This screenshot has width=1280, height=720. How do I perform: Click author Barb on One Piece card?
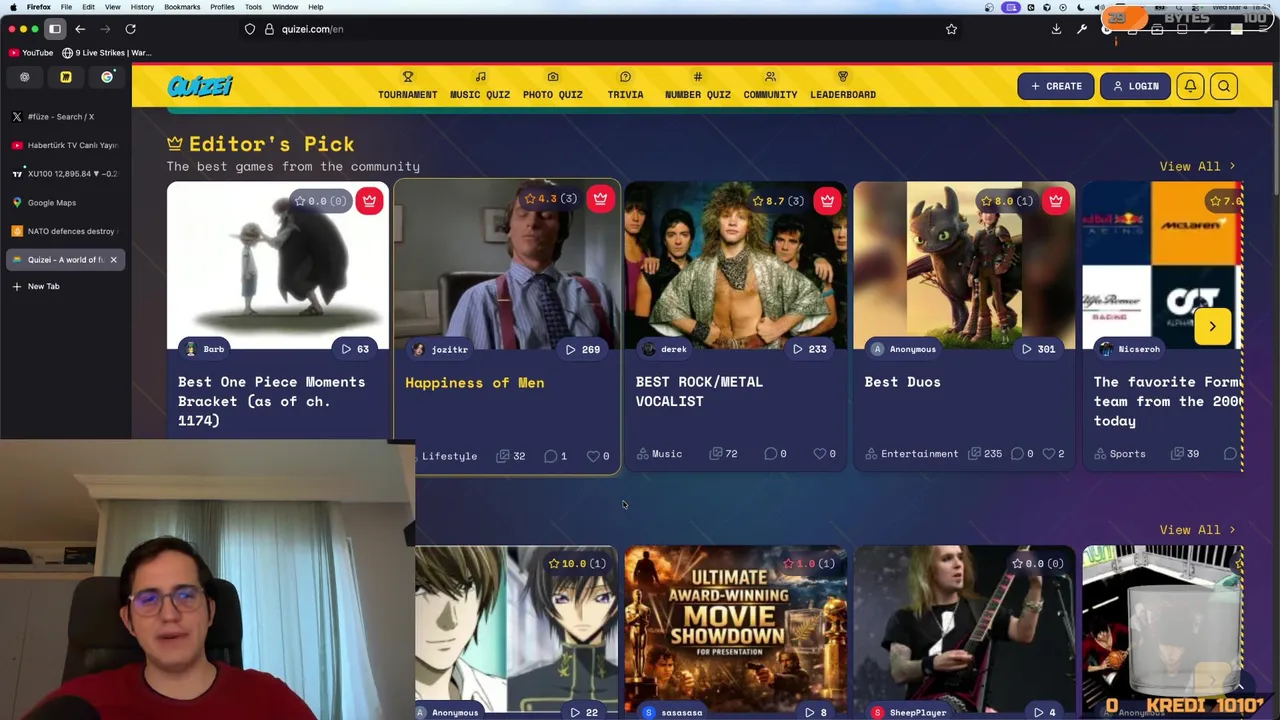point(205,349)
